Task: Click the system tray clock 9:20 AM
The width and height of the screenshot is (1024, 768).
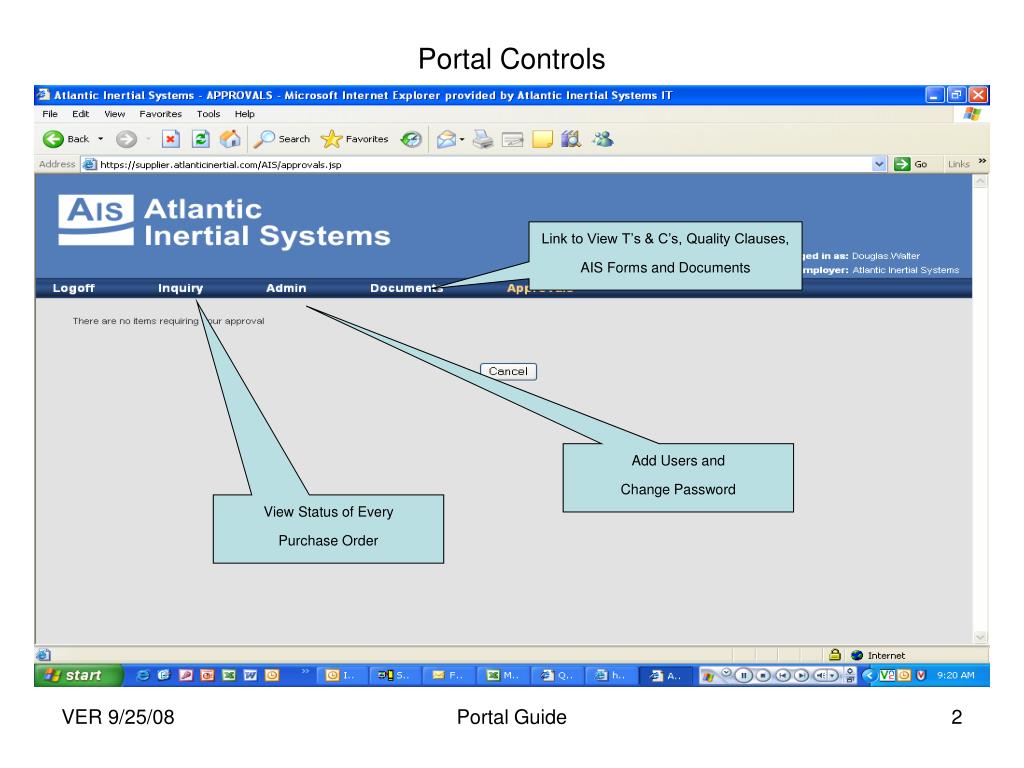Action: coord(955,675)
